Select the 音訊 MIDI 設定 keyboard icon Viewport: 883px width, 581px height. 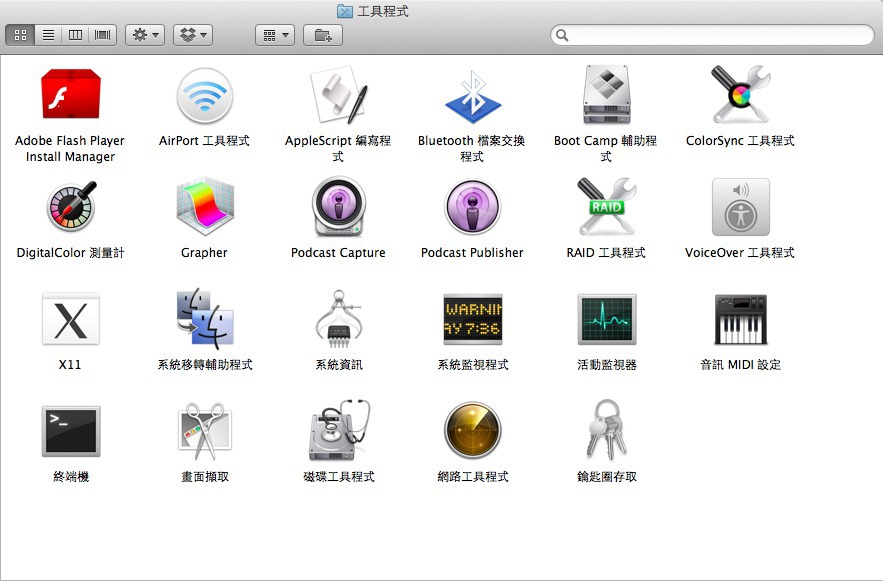click(x=741, y=319)
